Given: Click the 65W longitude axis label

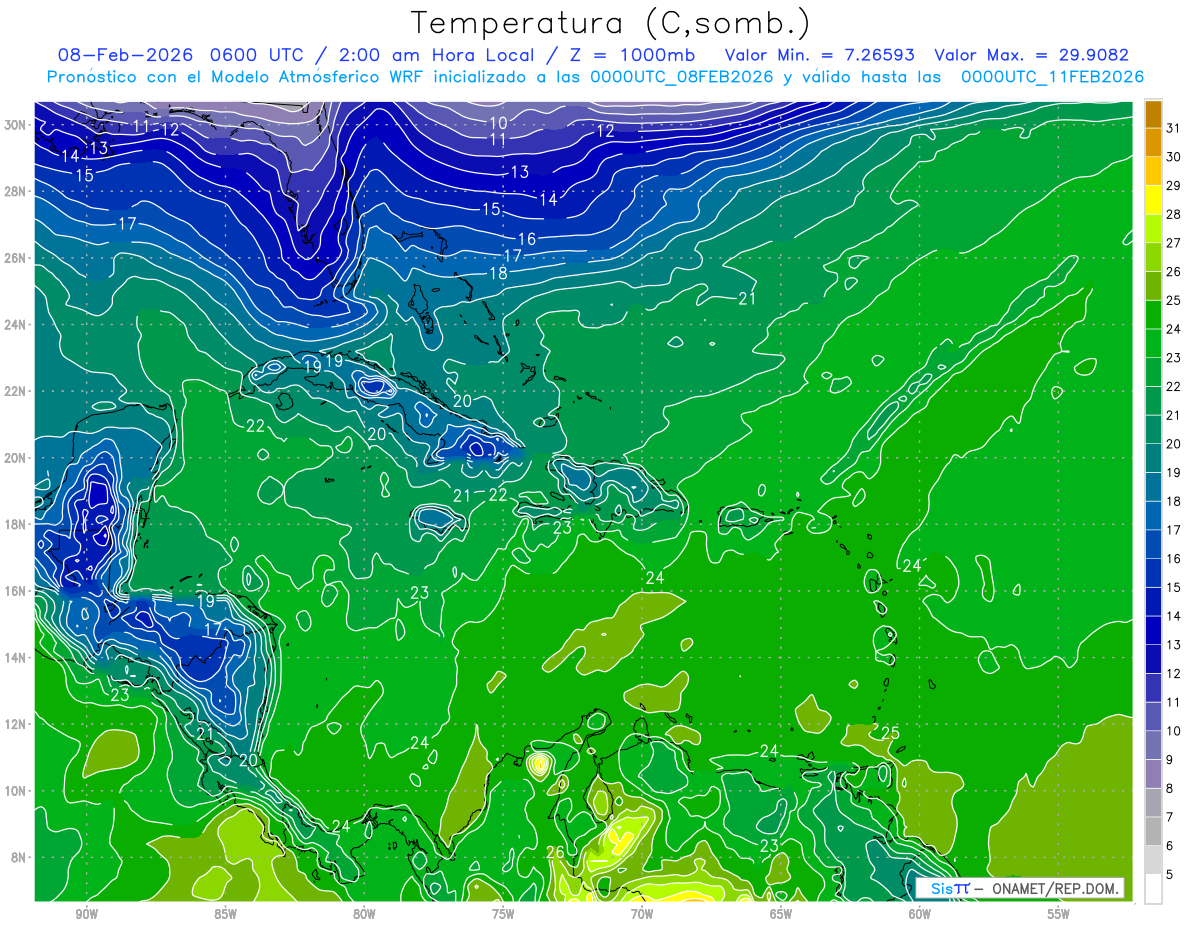Looking at the screenshot, I should (781, 914).
